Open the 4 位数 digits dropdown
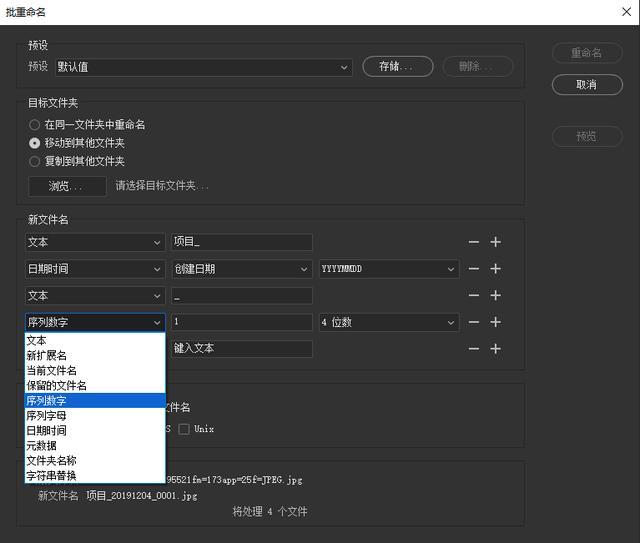 tap(389, 322)
